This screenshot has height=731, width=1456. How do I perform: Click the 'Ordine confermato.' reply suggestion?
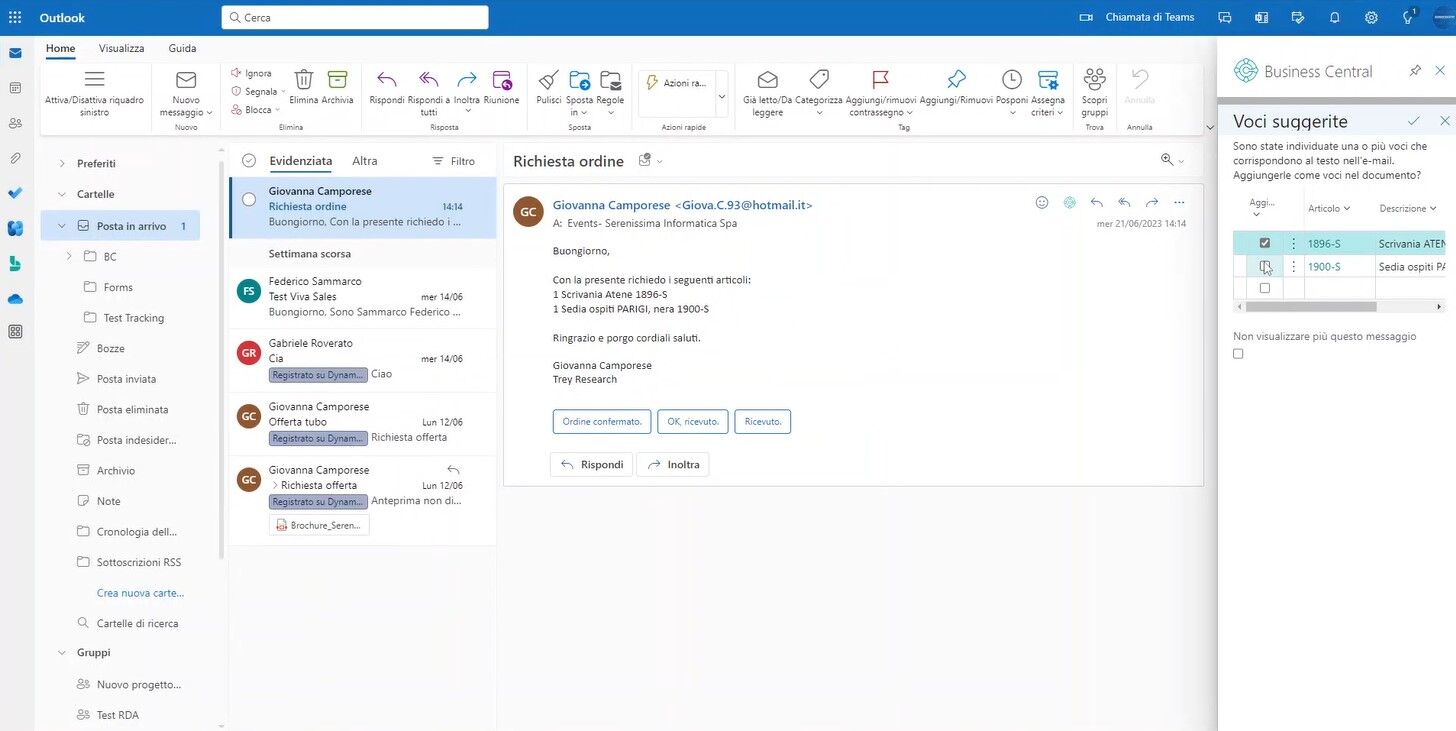(x=601, y=421)
